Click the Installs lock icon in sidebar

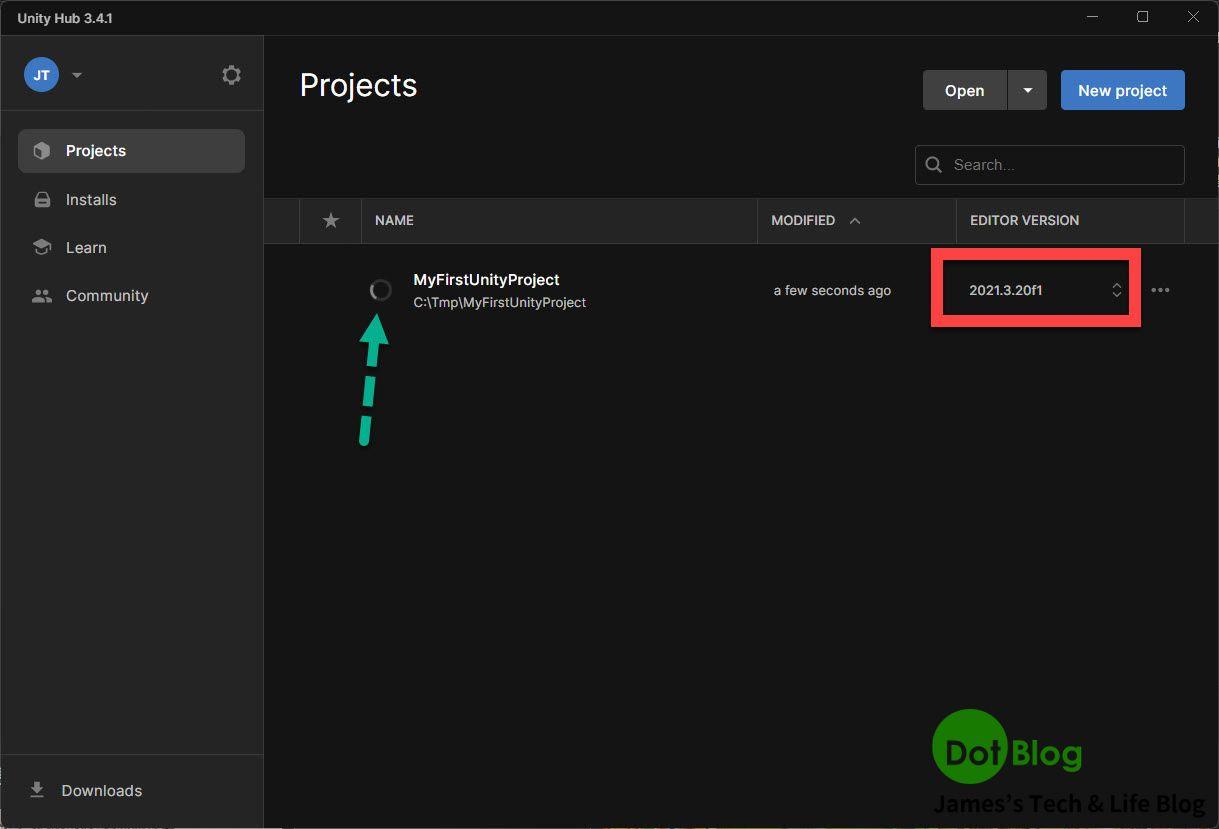[42, 200]
